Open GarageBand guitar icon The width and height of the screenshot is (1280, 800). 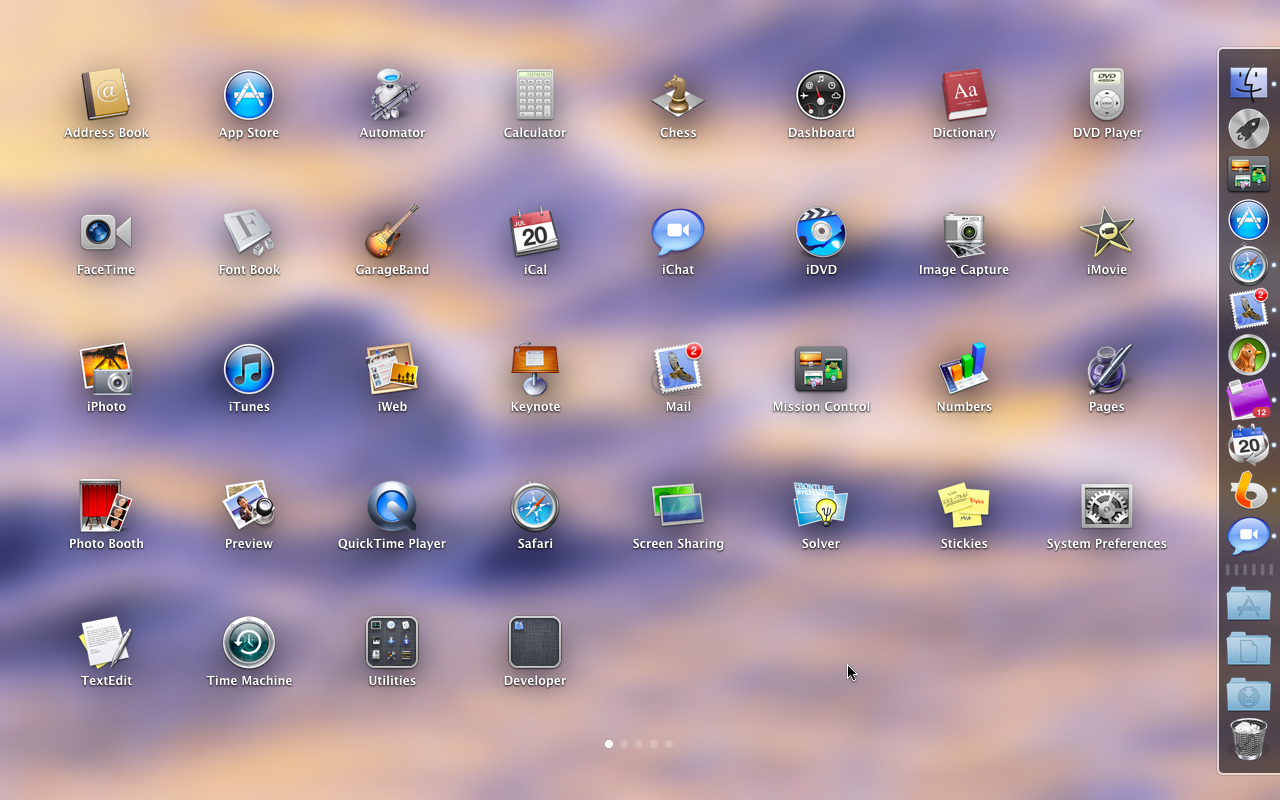pos(392,232)
